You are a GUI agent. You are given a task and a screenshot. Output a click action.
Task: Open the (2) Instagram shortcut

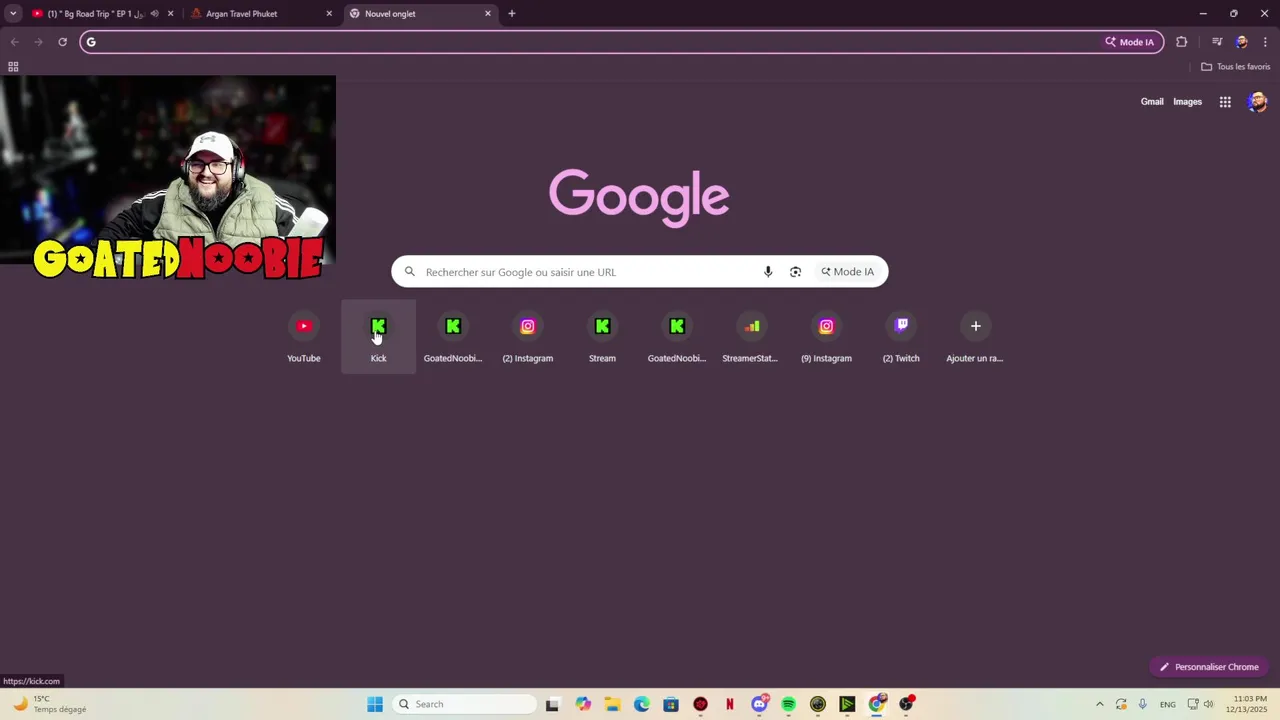point(527,337)
